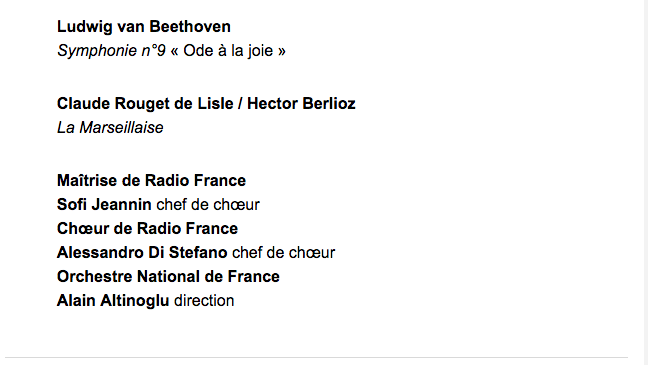The width and height of the screenshot is (648, 365).
Task: Click the Hector Berlioz name
Action: coord(301,104)
